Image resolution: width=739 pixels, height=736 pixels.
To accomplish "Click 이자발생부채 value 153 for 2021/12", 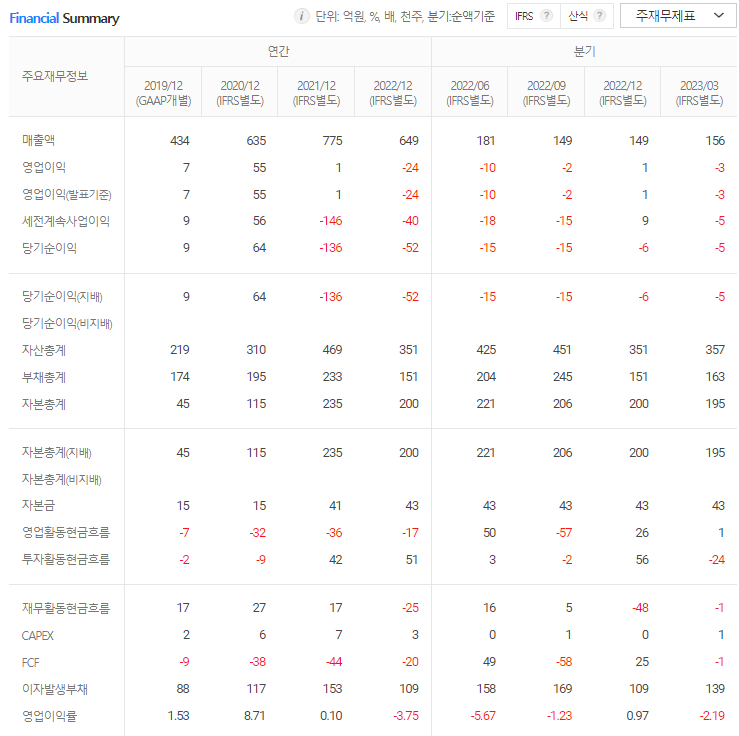I will pyautogui.click(x=332, y=688).
